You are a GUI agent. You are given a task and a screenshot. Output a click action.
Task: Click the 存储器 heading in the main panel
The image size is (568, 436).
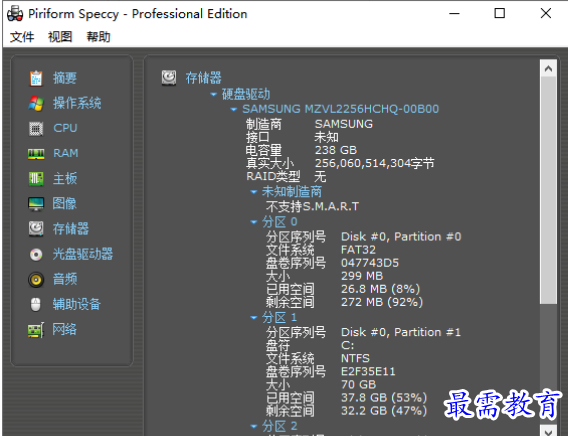(x=203, y=78)
